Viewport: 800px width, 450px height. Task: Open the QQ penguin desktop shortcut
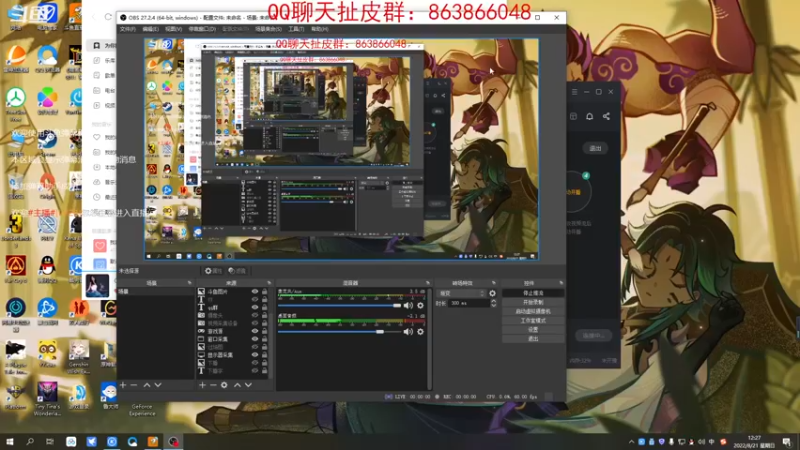(x=47, y=269)
